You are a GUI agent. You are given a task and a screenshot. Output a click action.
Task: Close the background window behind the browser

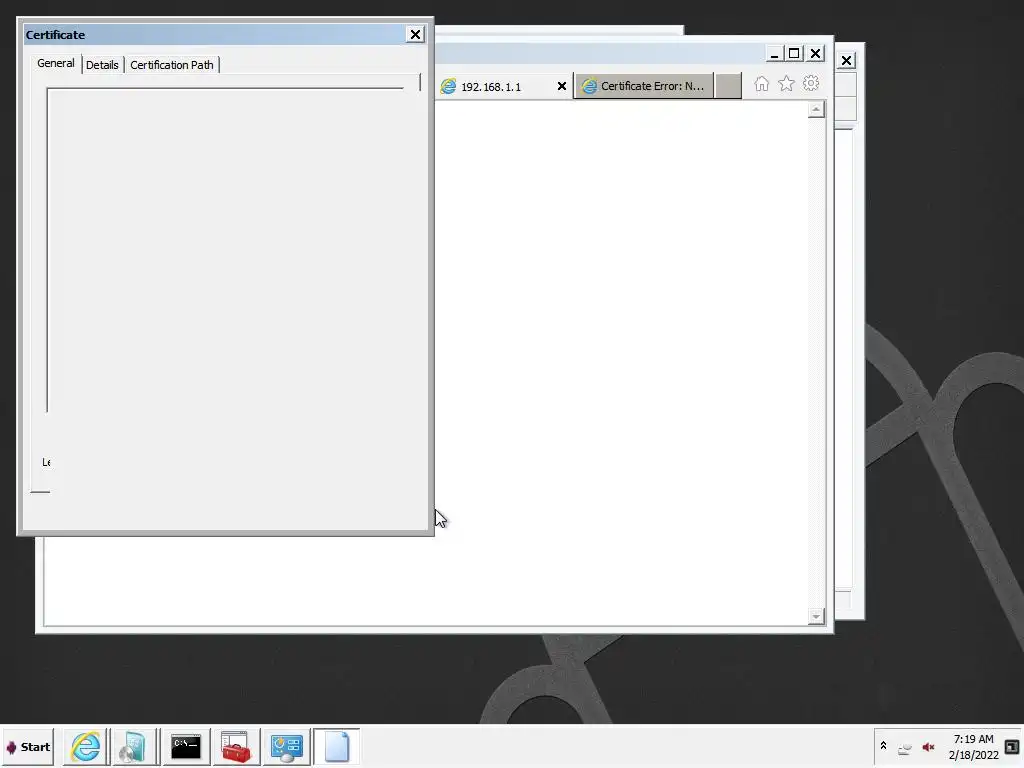click(x=846, y=61)
